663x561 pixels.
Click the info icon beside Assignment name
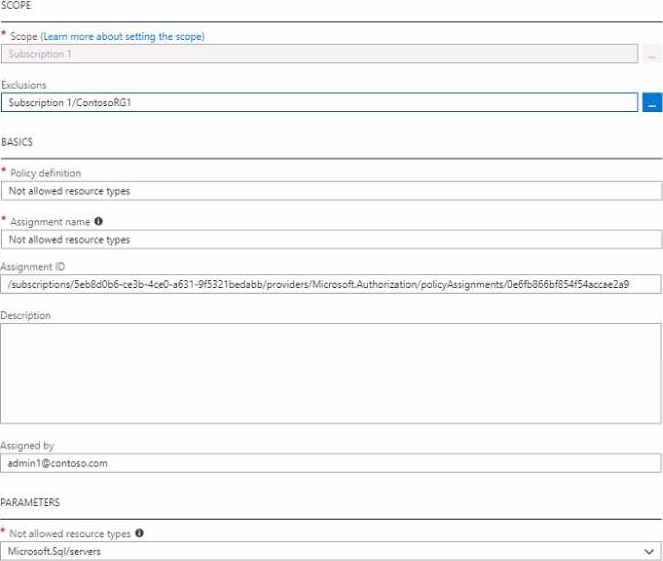click(x=98, y=222)
